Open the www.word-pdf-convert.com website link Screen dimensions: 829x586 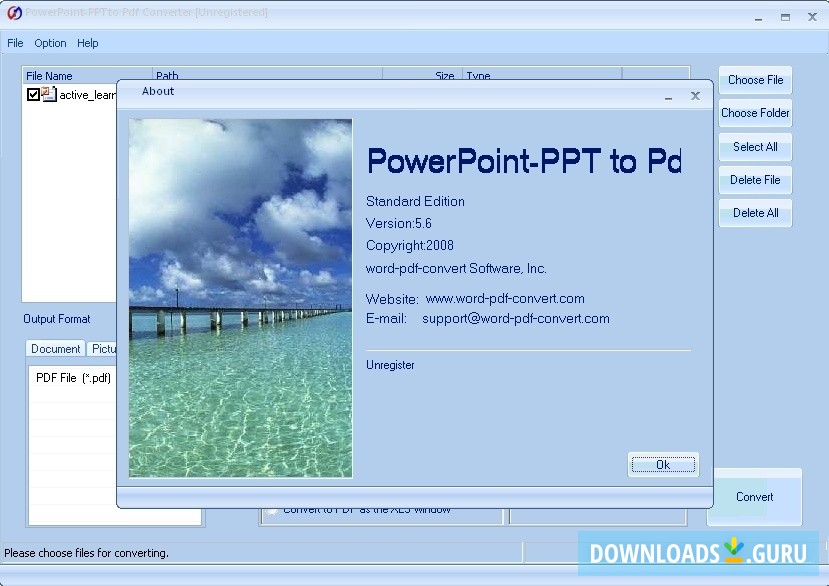point(505,298)
